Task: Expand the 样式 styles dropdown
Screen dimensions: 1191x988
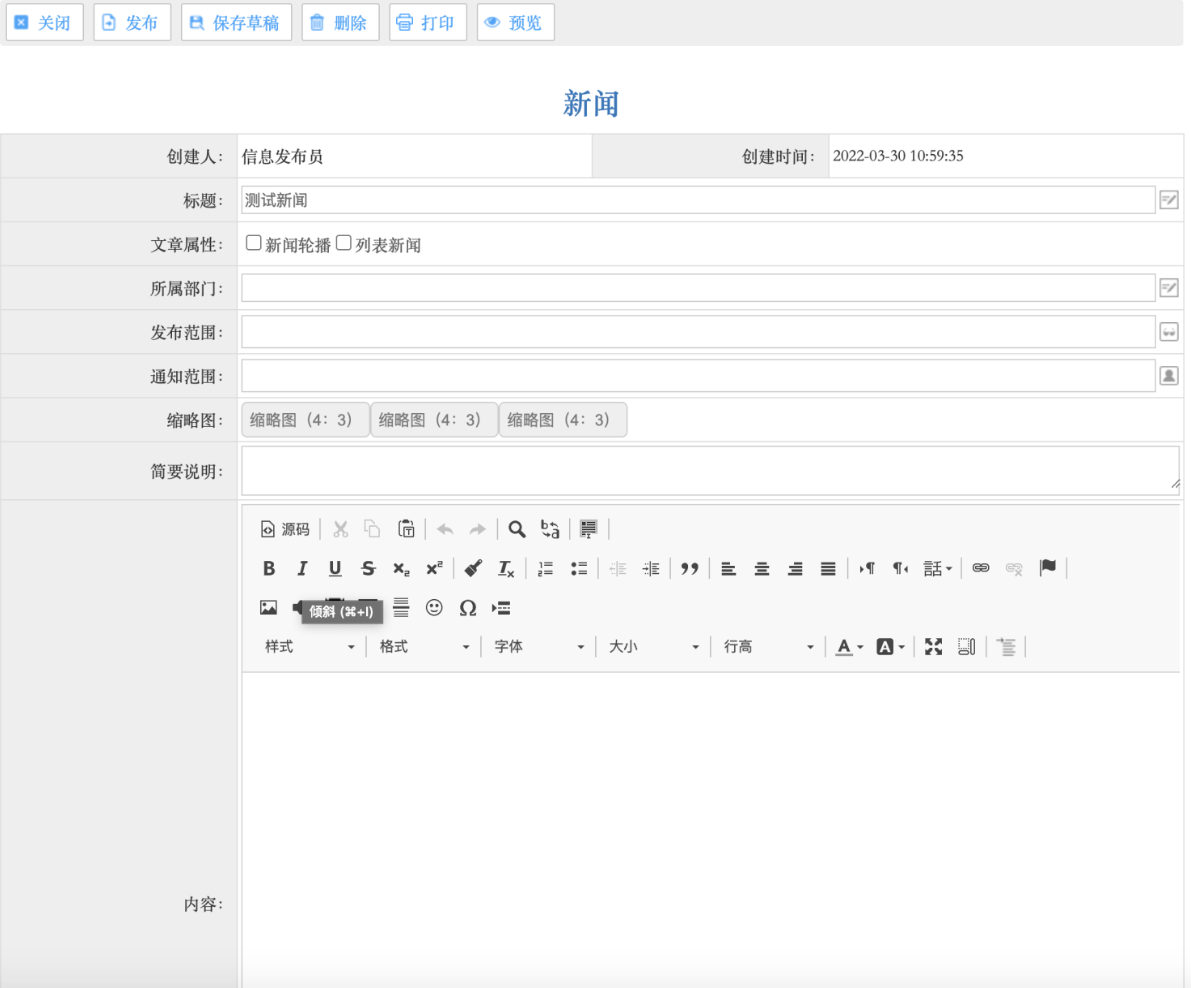Action: [x=309, y=647]
